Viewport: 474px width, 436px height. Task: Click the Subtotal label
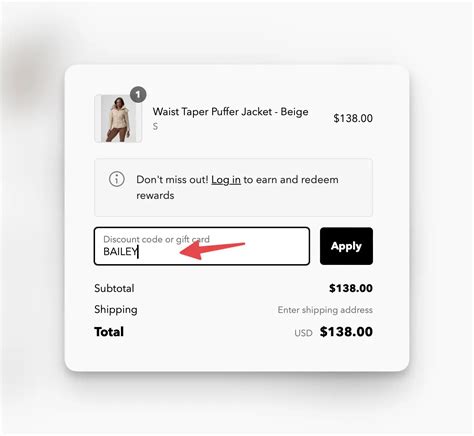pos(114,288)
